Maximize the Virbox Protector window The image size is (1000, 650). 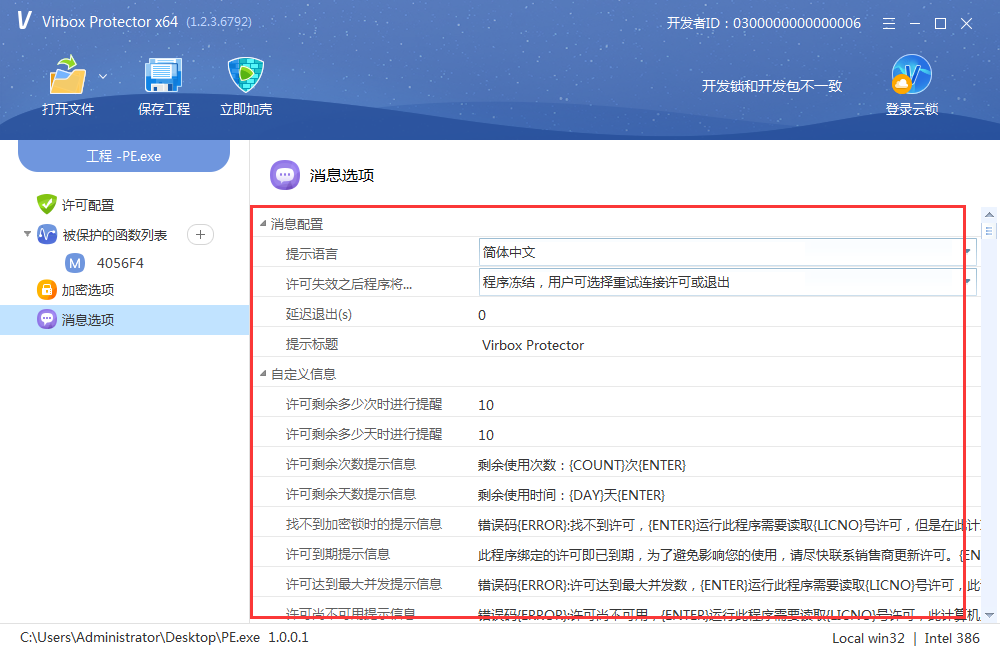[940, 24]
